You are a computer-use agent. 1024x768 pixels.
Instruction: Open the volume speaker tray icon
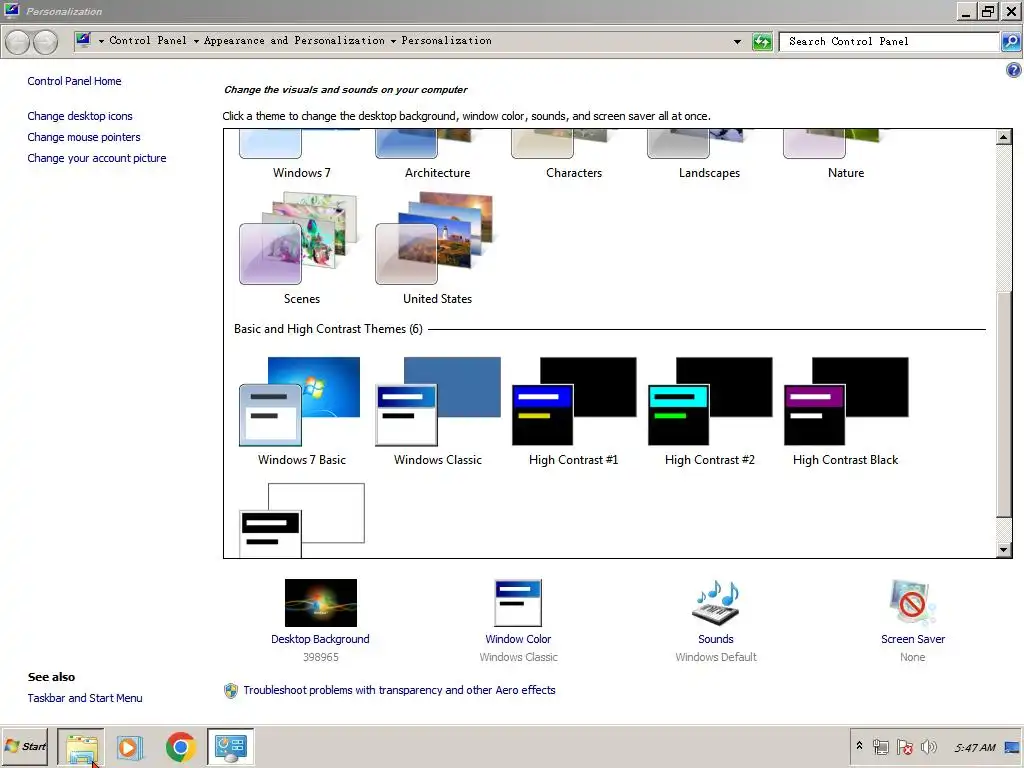(928, 746)
